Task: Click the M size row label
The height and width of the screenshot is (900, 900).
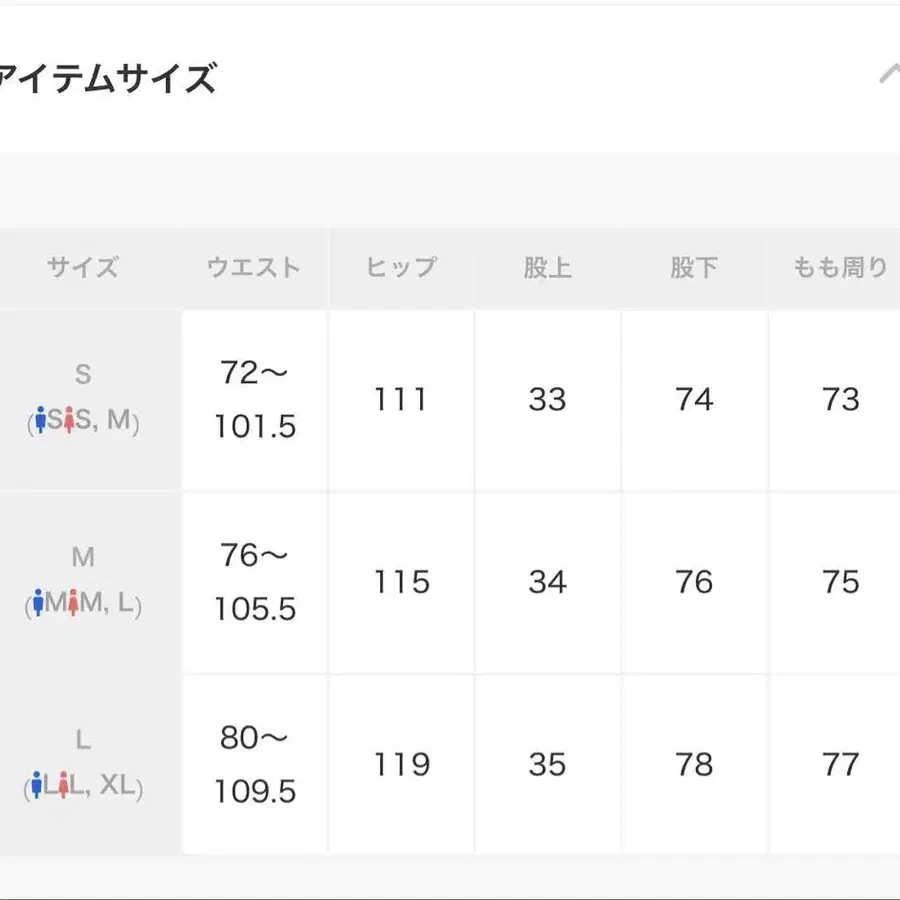Action: click(83, 557)
